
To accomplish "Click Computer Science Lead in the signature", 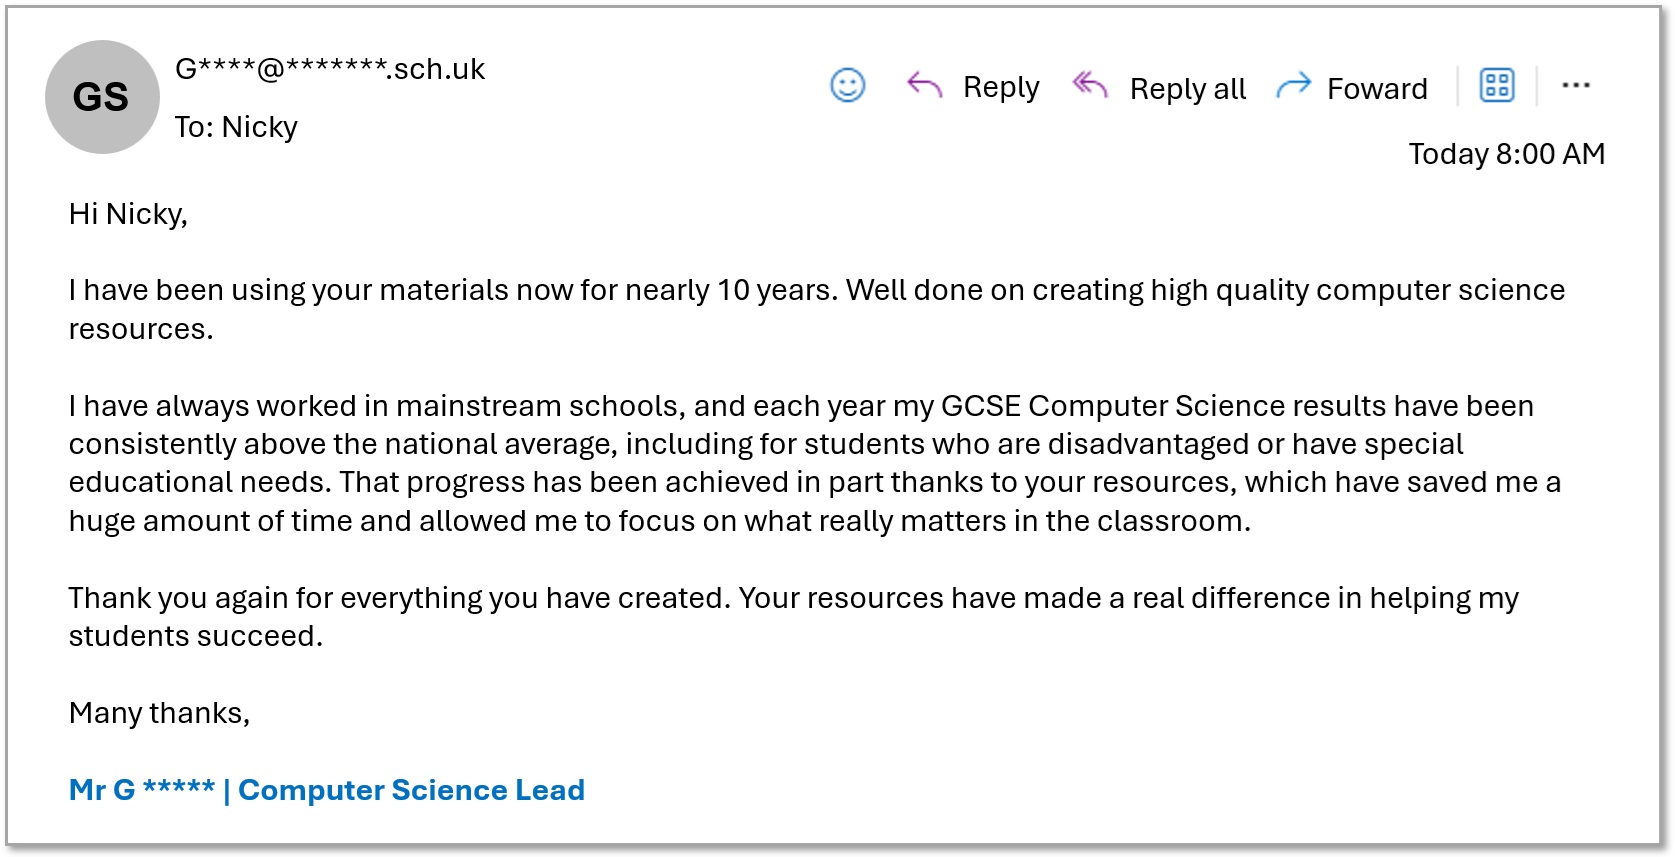I will click(x=411, y=790).
